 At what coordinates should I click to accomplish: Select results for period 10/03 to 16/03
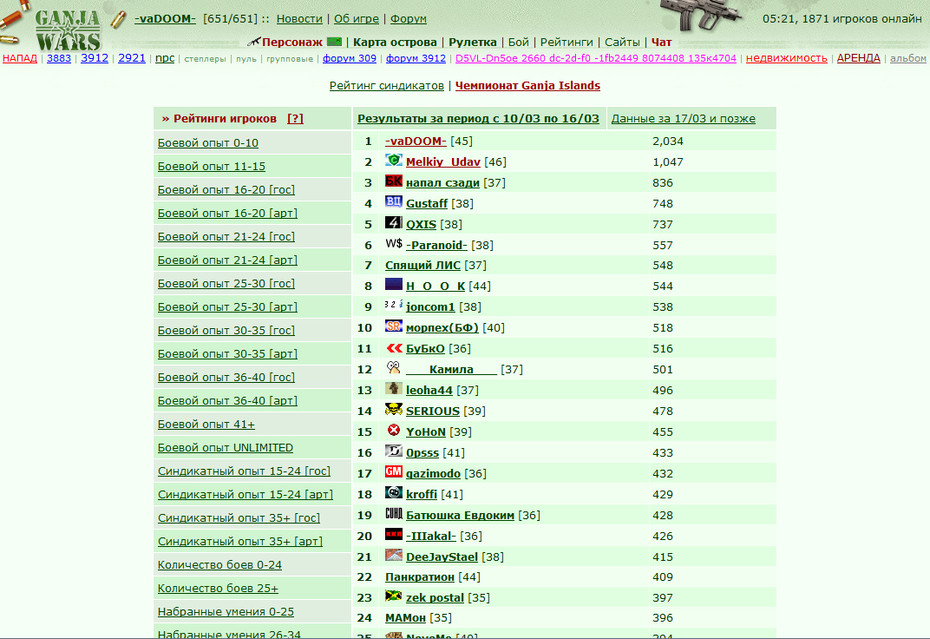478,119
